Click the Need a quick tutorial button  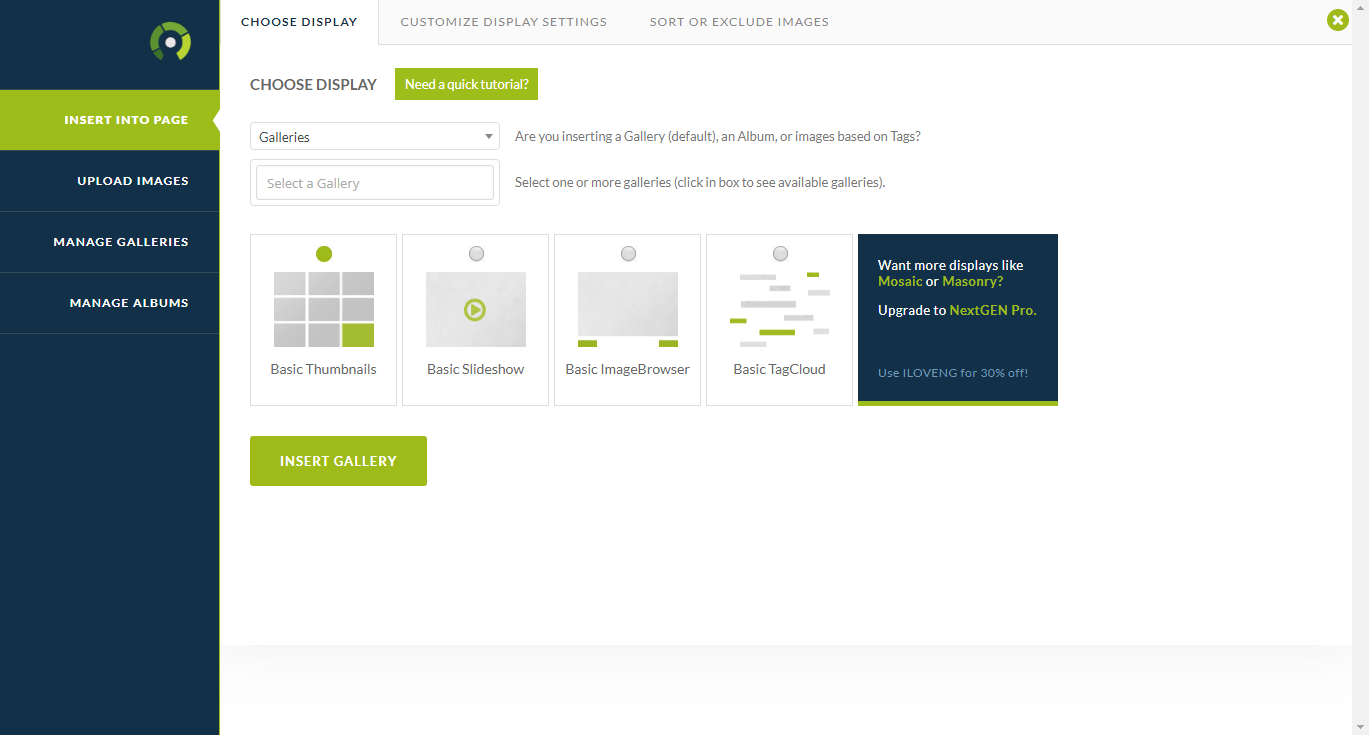point(466,85)
